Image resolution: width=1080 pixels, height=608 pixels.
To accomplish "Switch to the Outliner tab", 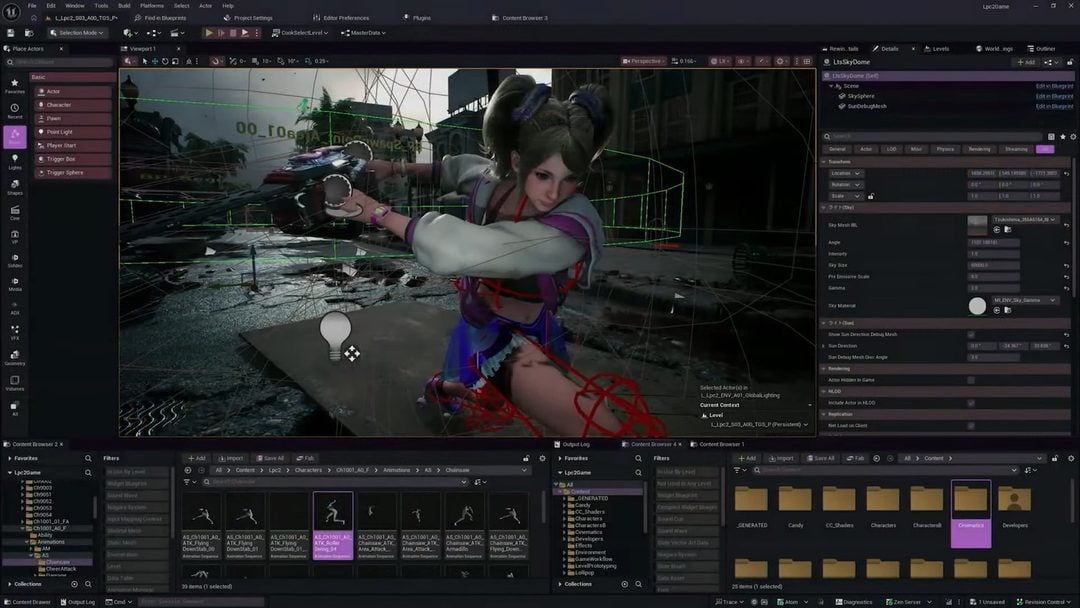I will [x=1041, y=49].
